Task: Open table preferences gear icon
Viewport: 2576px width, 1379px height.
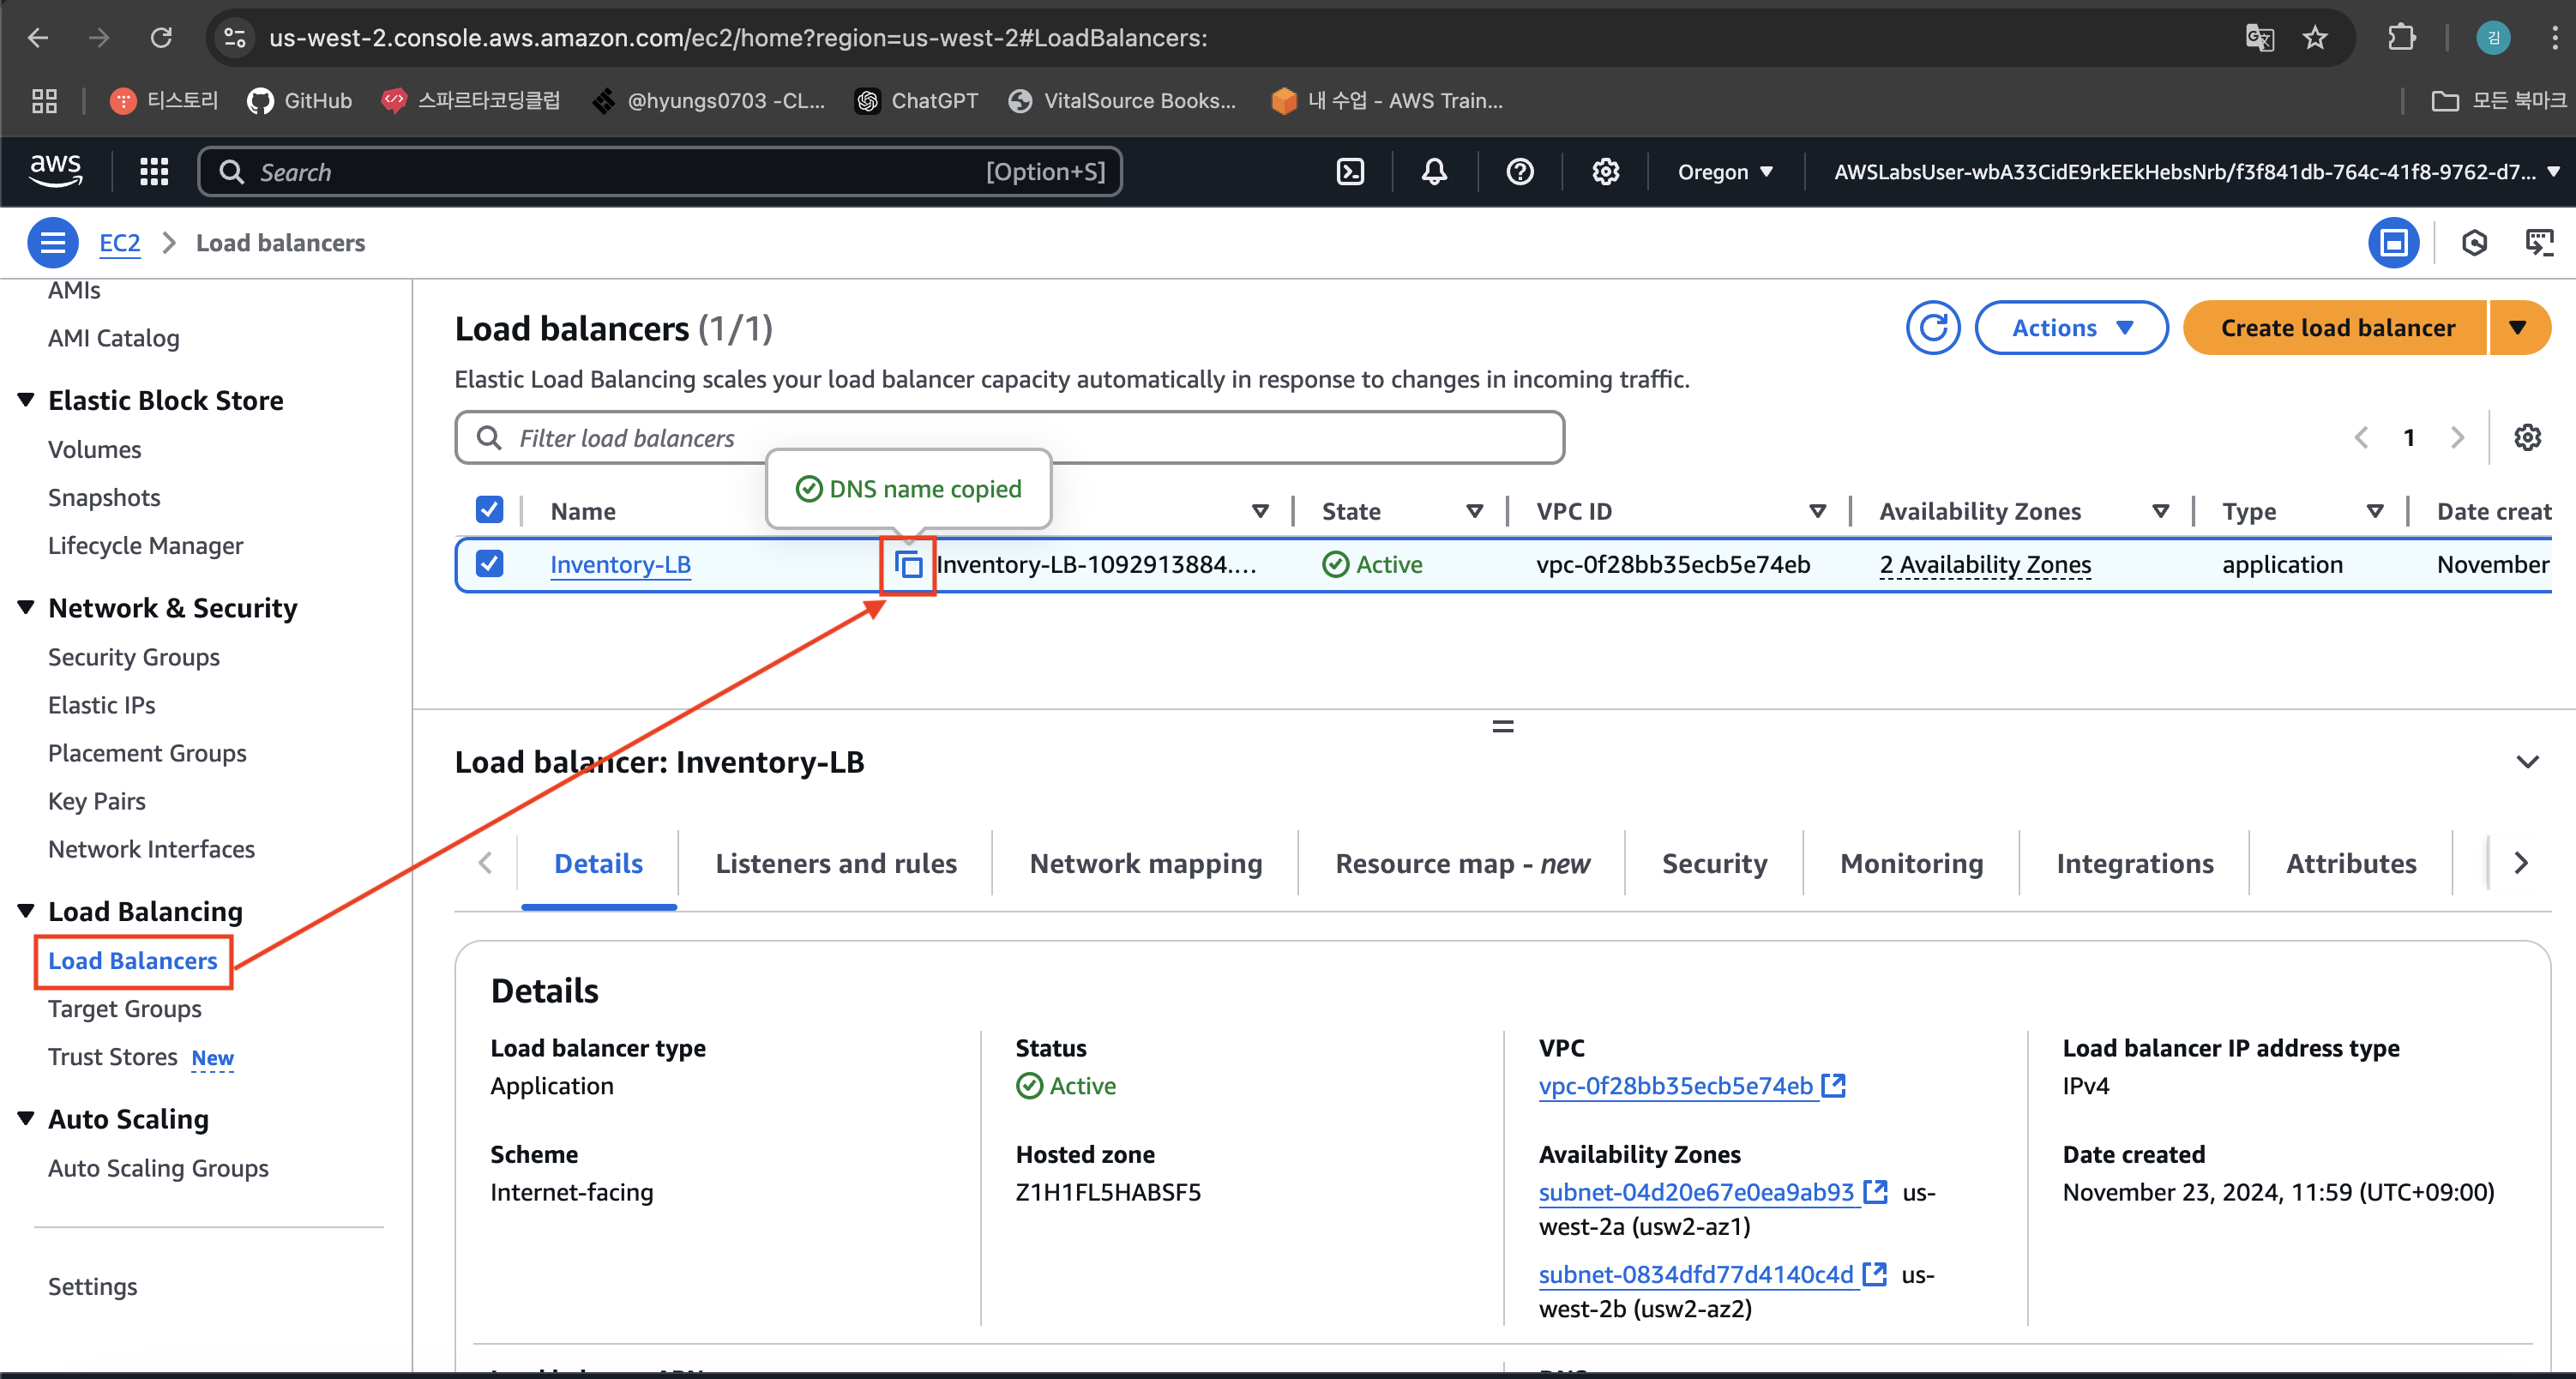Action: [2527, 438]
